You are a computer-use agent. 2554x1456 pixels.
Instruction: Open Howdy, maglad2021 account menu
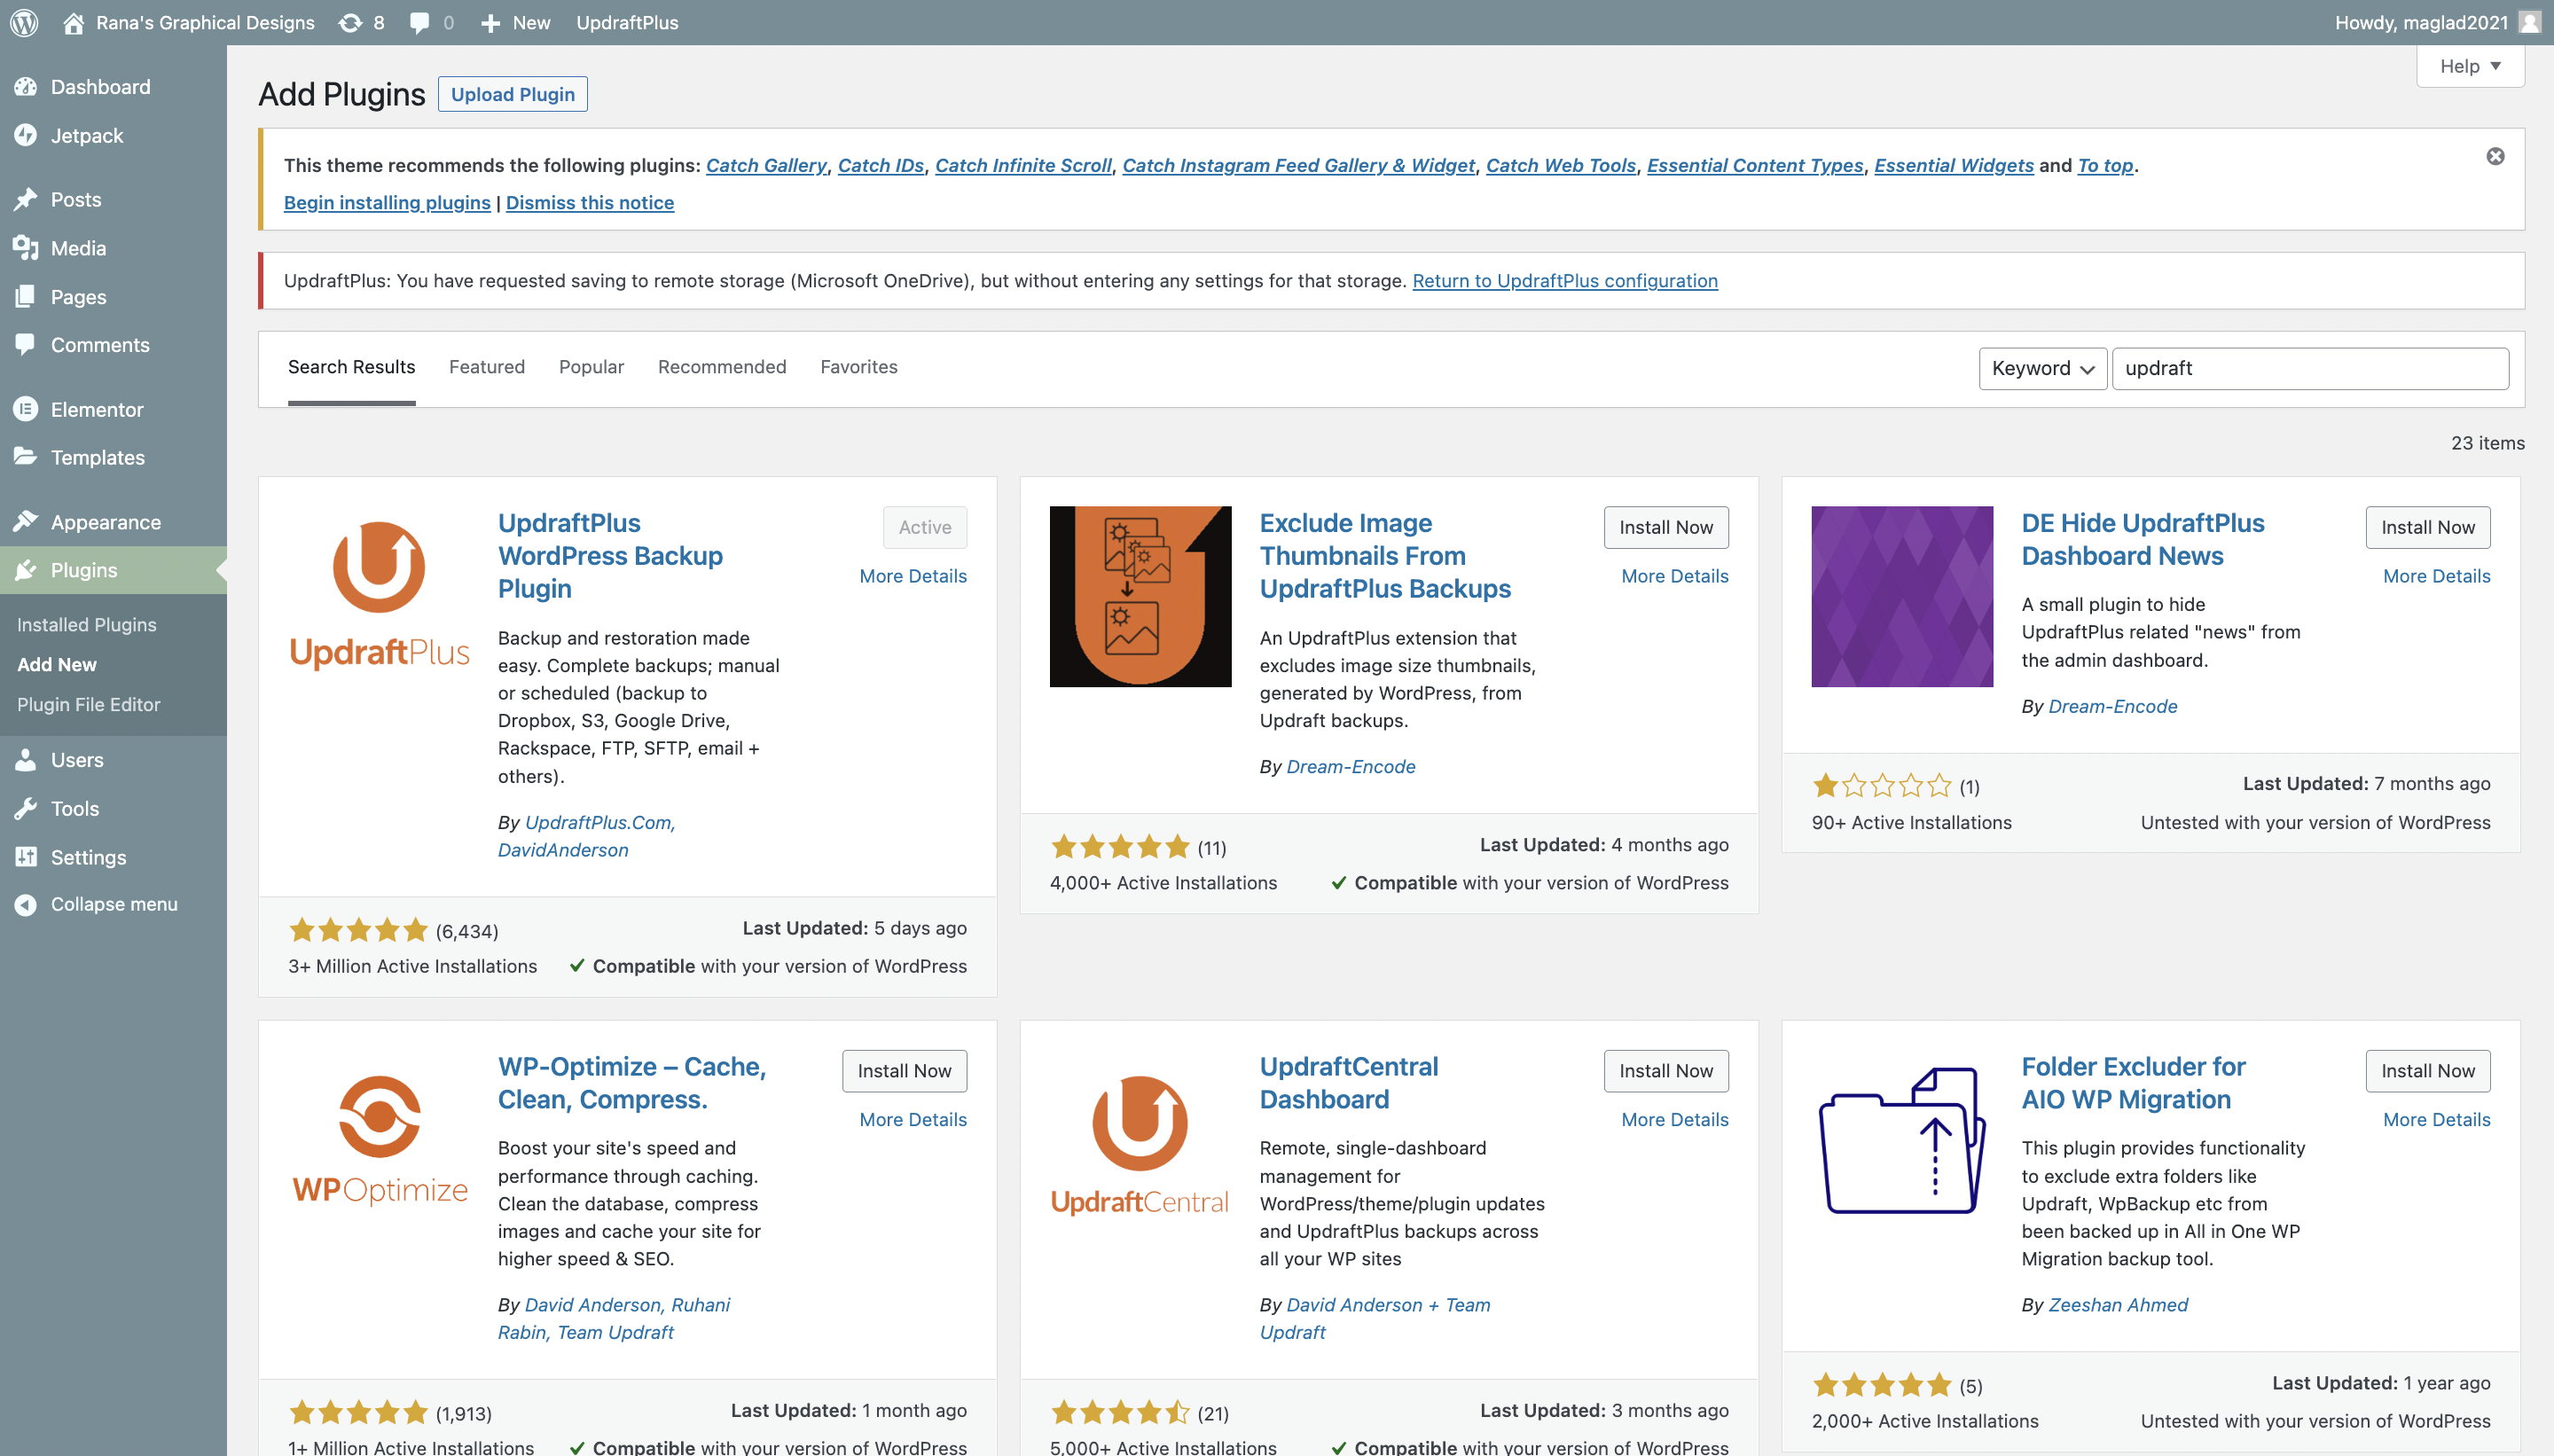click(2438, 22)
